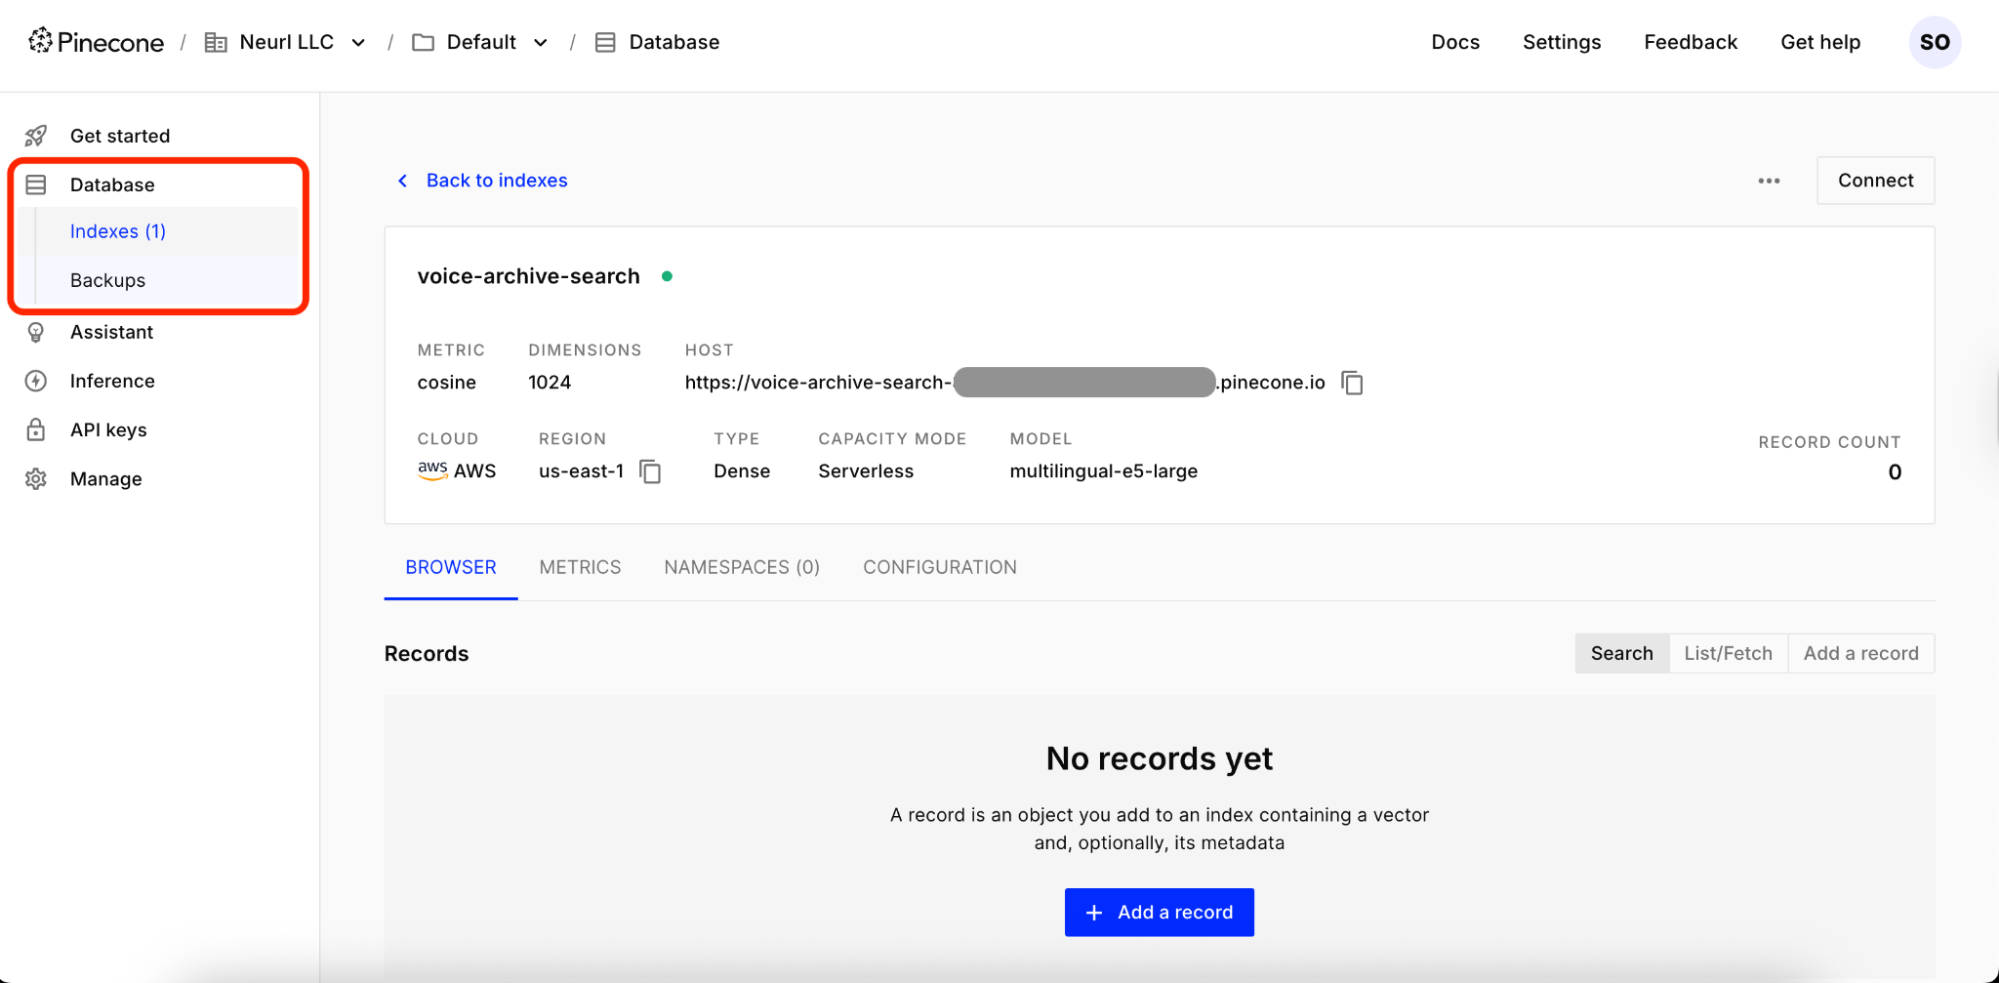The height and width of the screenshot is (983, 1999).
Task: Click the back chevron arrow icon
Action: pyautogui.click(x=402, y=181)
